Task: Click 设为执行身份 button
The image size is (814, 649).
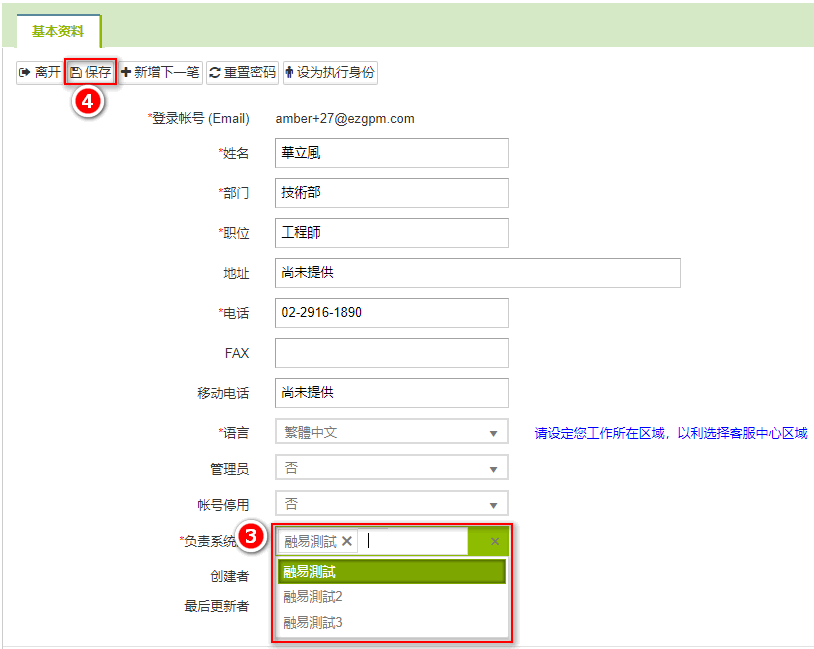Action: [x=330, y=73]
